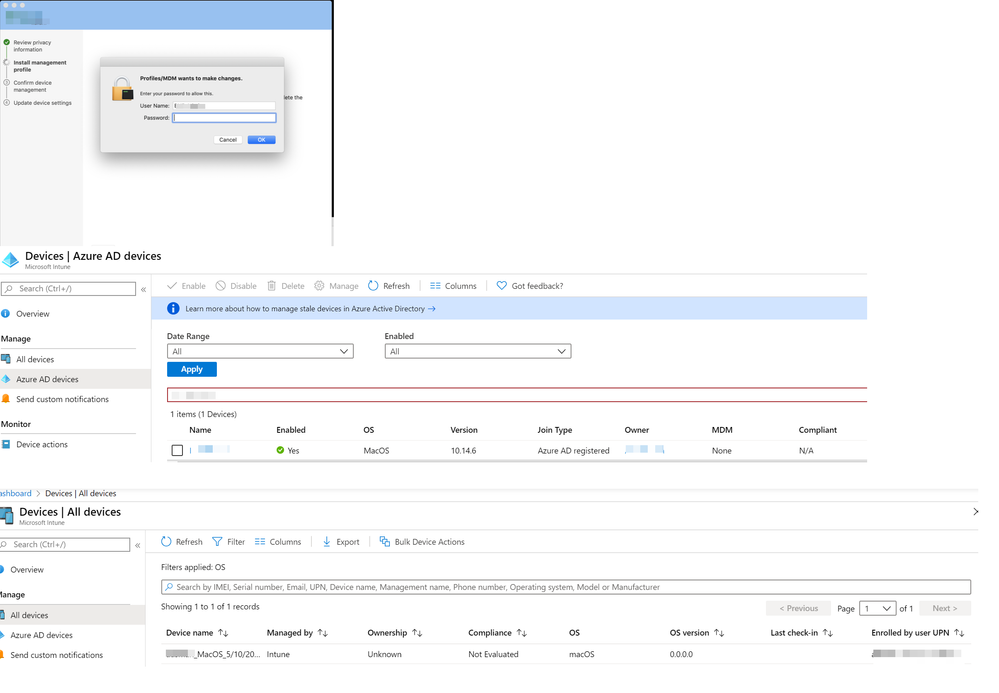The width and height of the screenshot is (999, 693).
Task: Sort by Enrolled by user UPN arrows
Action: [x=959, y=632]
